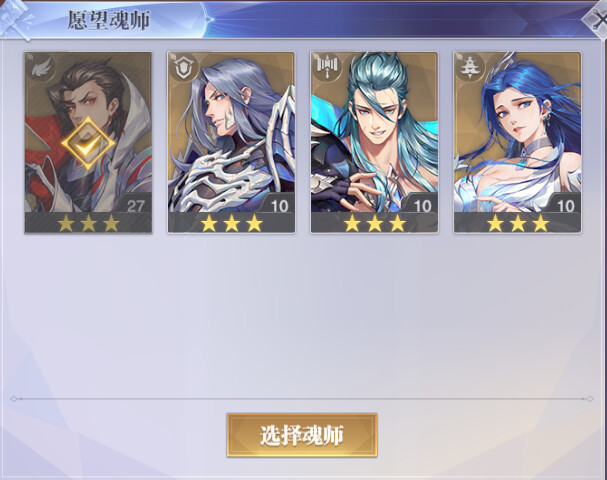This screenshot has width=607, height=480.
Task: Click the tree-shaped class icon on the blue-haired woman card
Action: click(470, 68)
